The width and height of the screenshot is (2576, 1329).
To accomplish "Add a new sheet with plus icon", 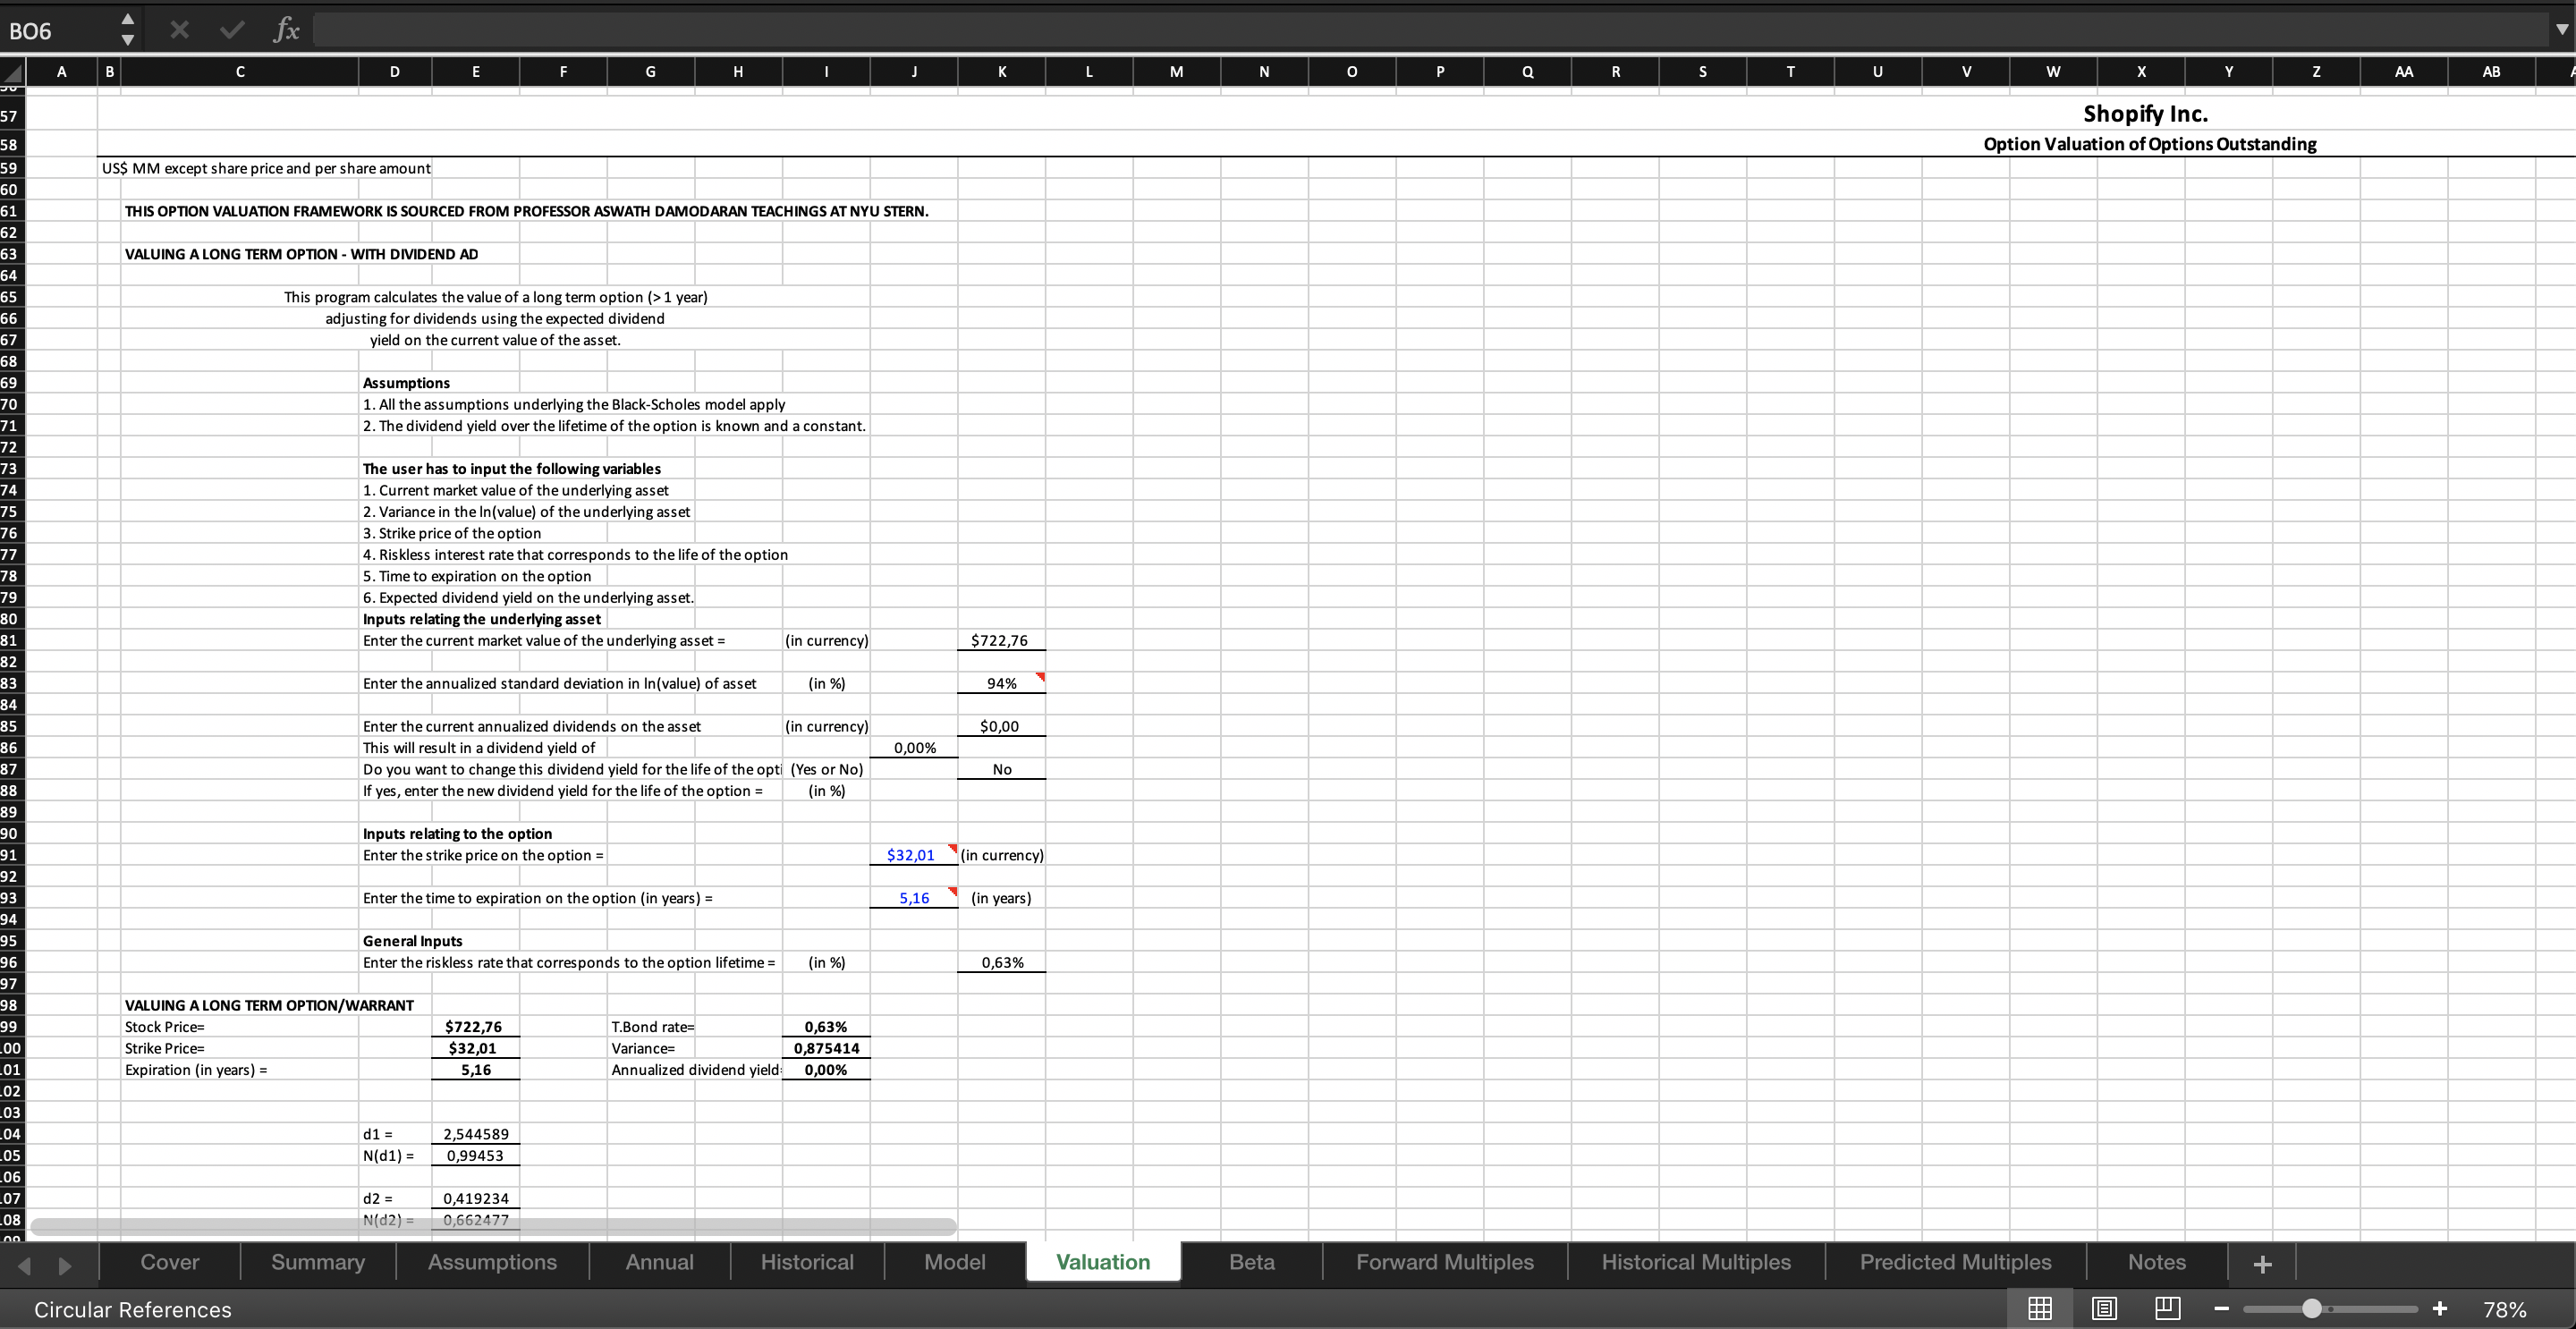I will 2263,1264.
